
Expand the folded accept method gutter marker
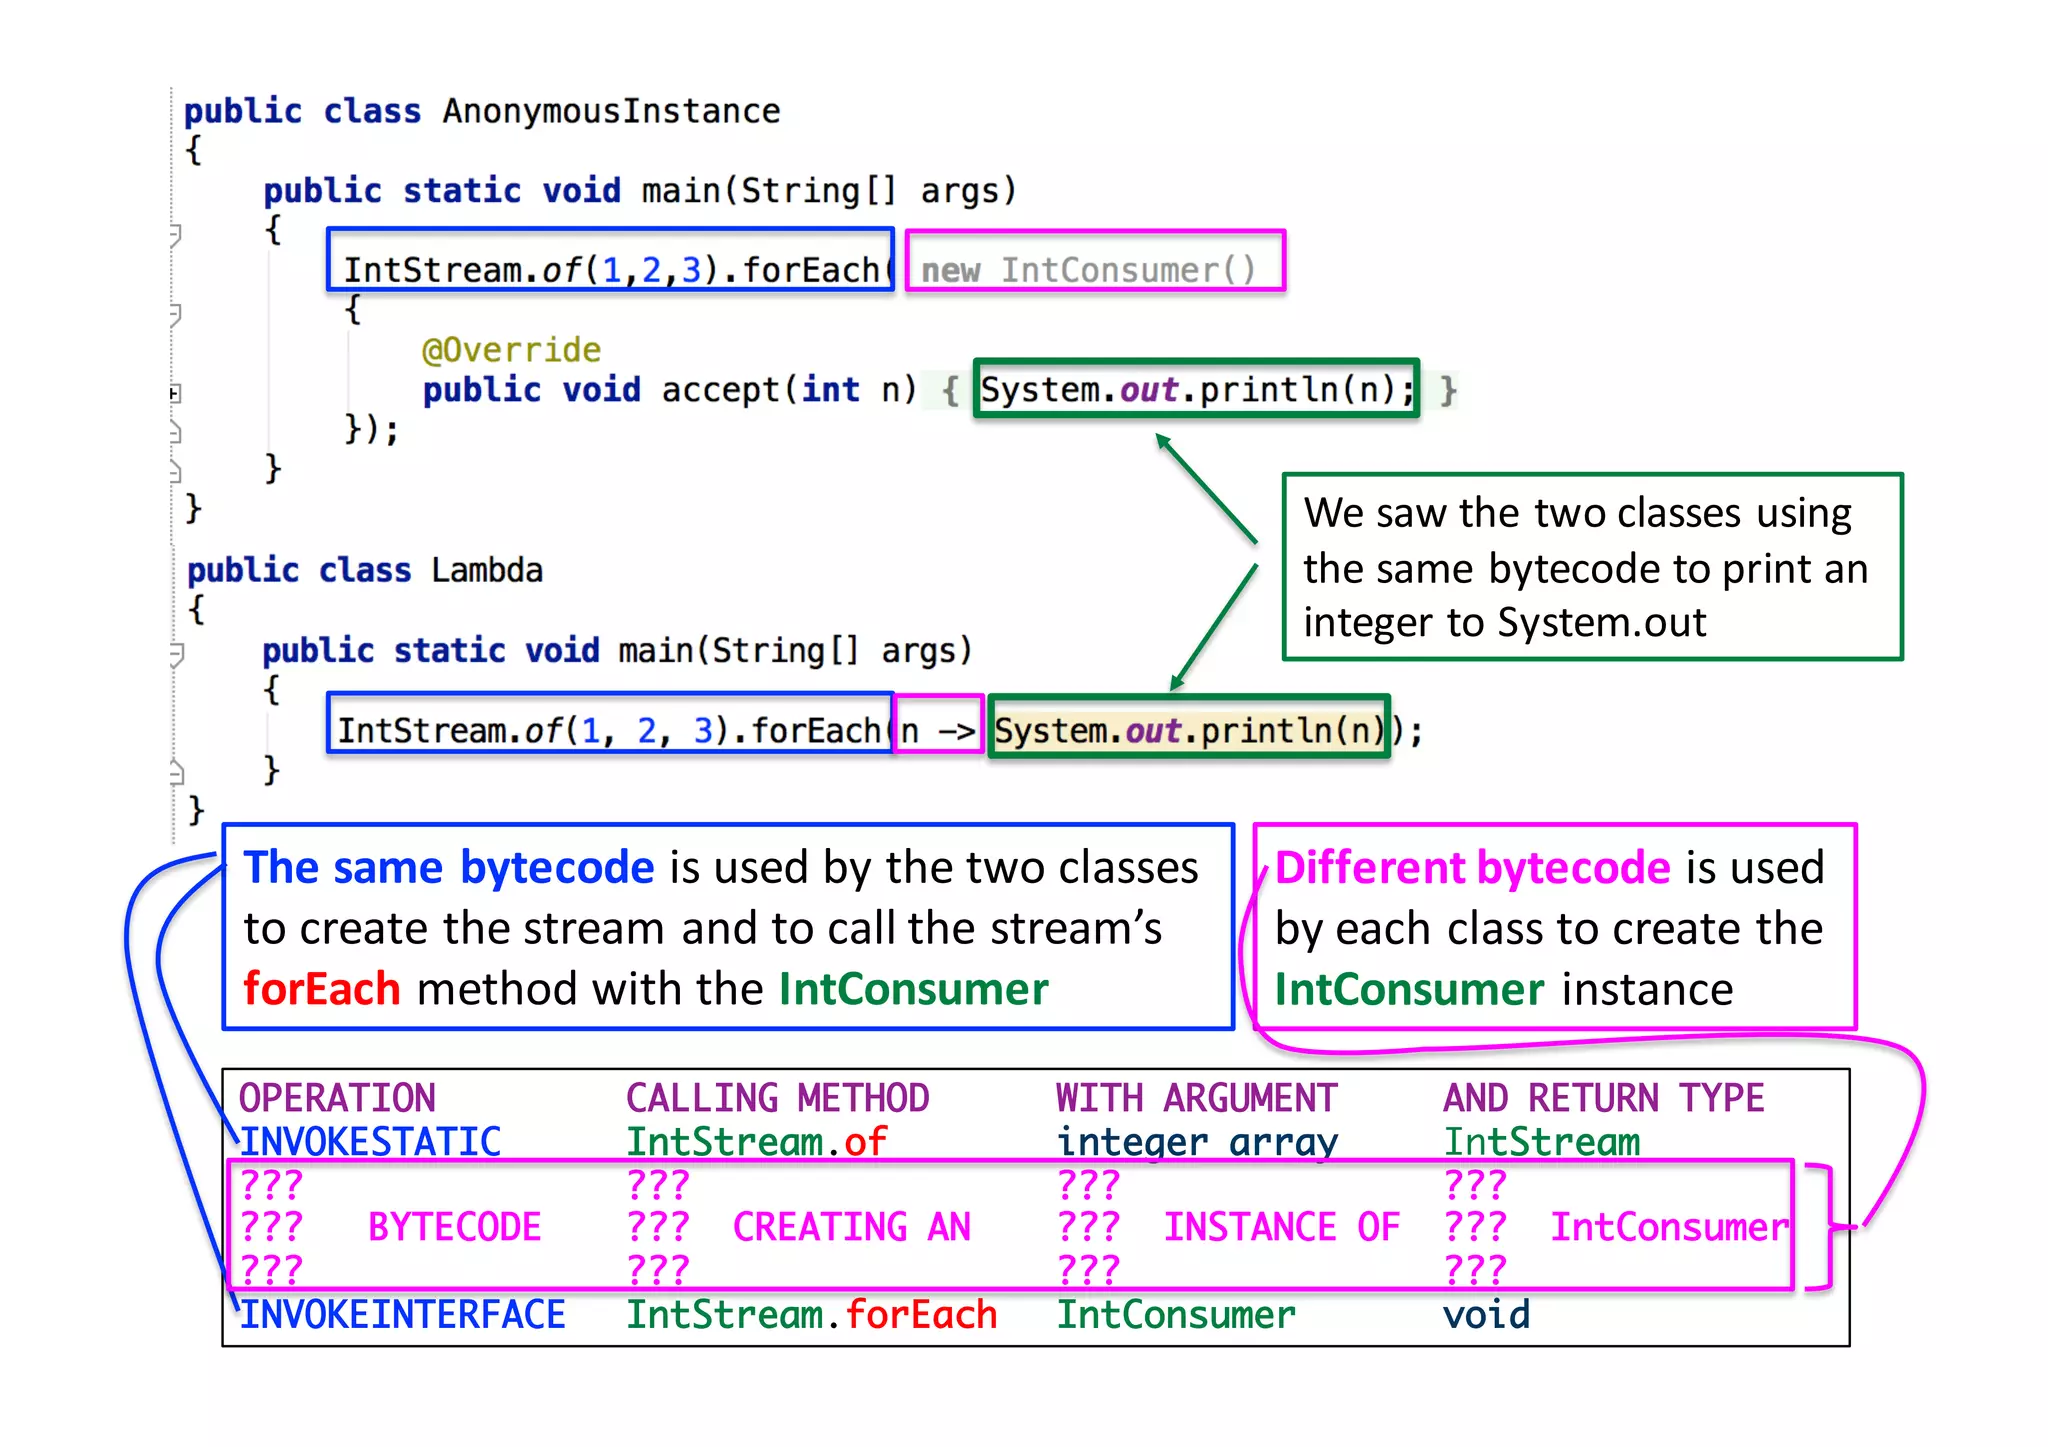(x=174, y=393)
